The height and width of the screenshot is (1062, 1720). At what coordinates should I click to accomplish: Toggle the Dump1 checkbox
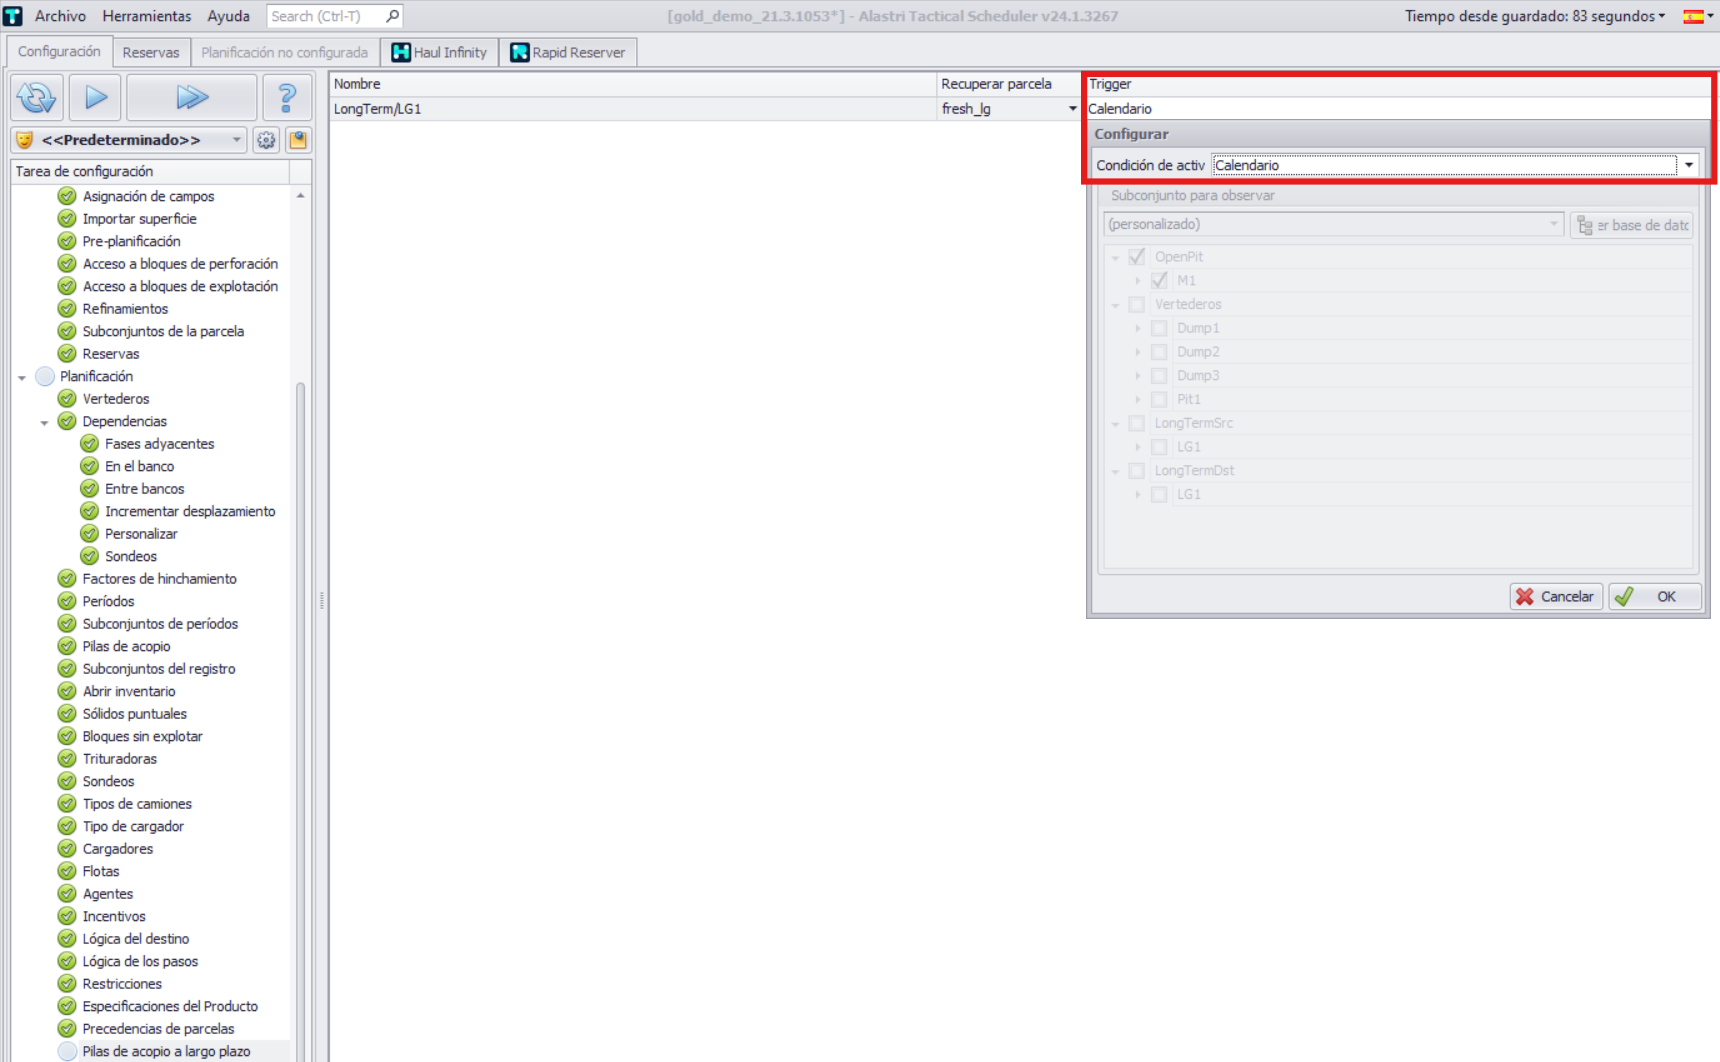[x=1159, y=328]
